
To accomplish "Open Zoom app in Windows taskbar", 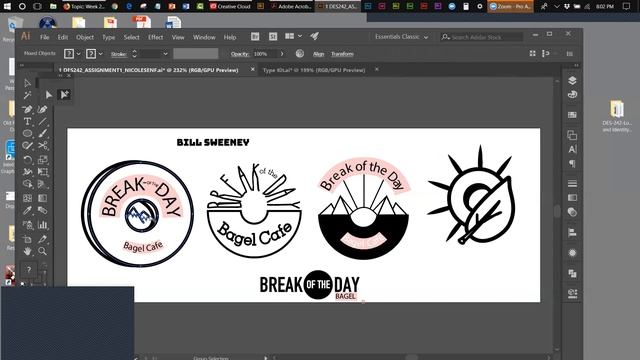I will click(x=510, y=7).
